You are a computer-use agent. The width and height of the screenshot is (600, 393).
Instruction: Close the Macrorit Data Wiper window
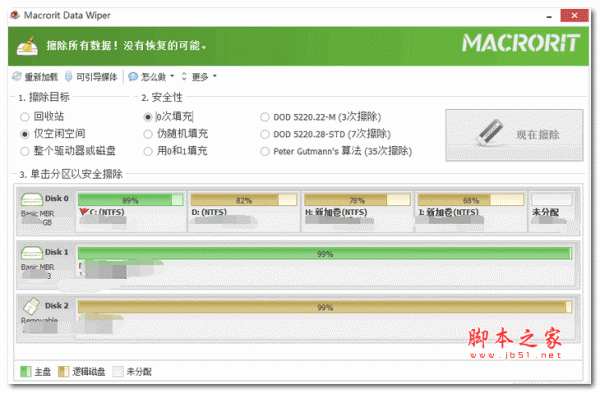tap(574, 15)
